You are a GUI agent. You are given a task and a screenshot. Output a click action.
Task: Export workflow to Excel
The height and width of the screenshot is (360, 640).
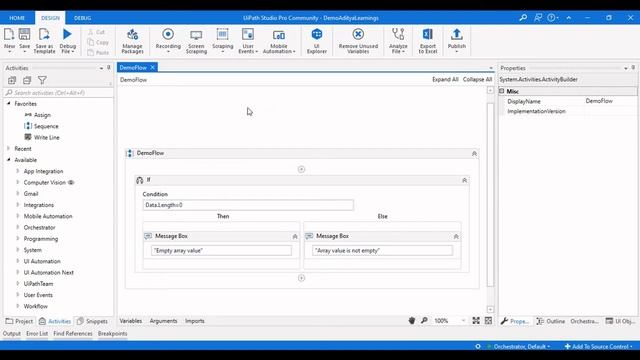(427, 41)
